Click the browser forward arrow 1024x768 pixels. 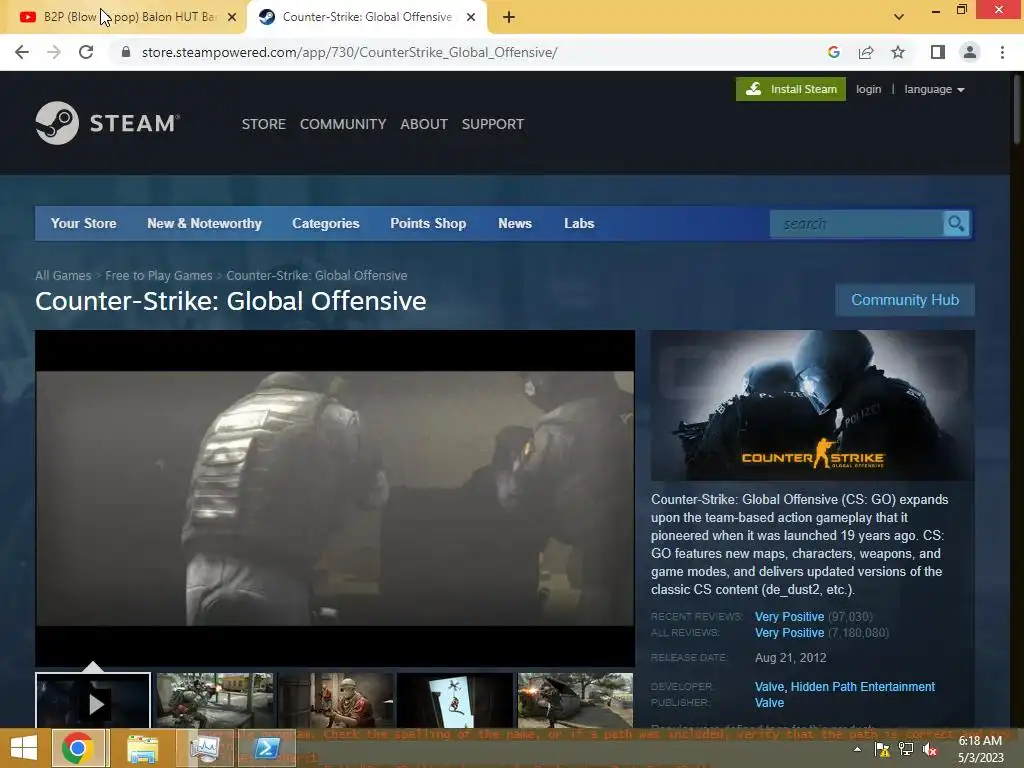pos(54,52)
